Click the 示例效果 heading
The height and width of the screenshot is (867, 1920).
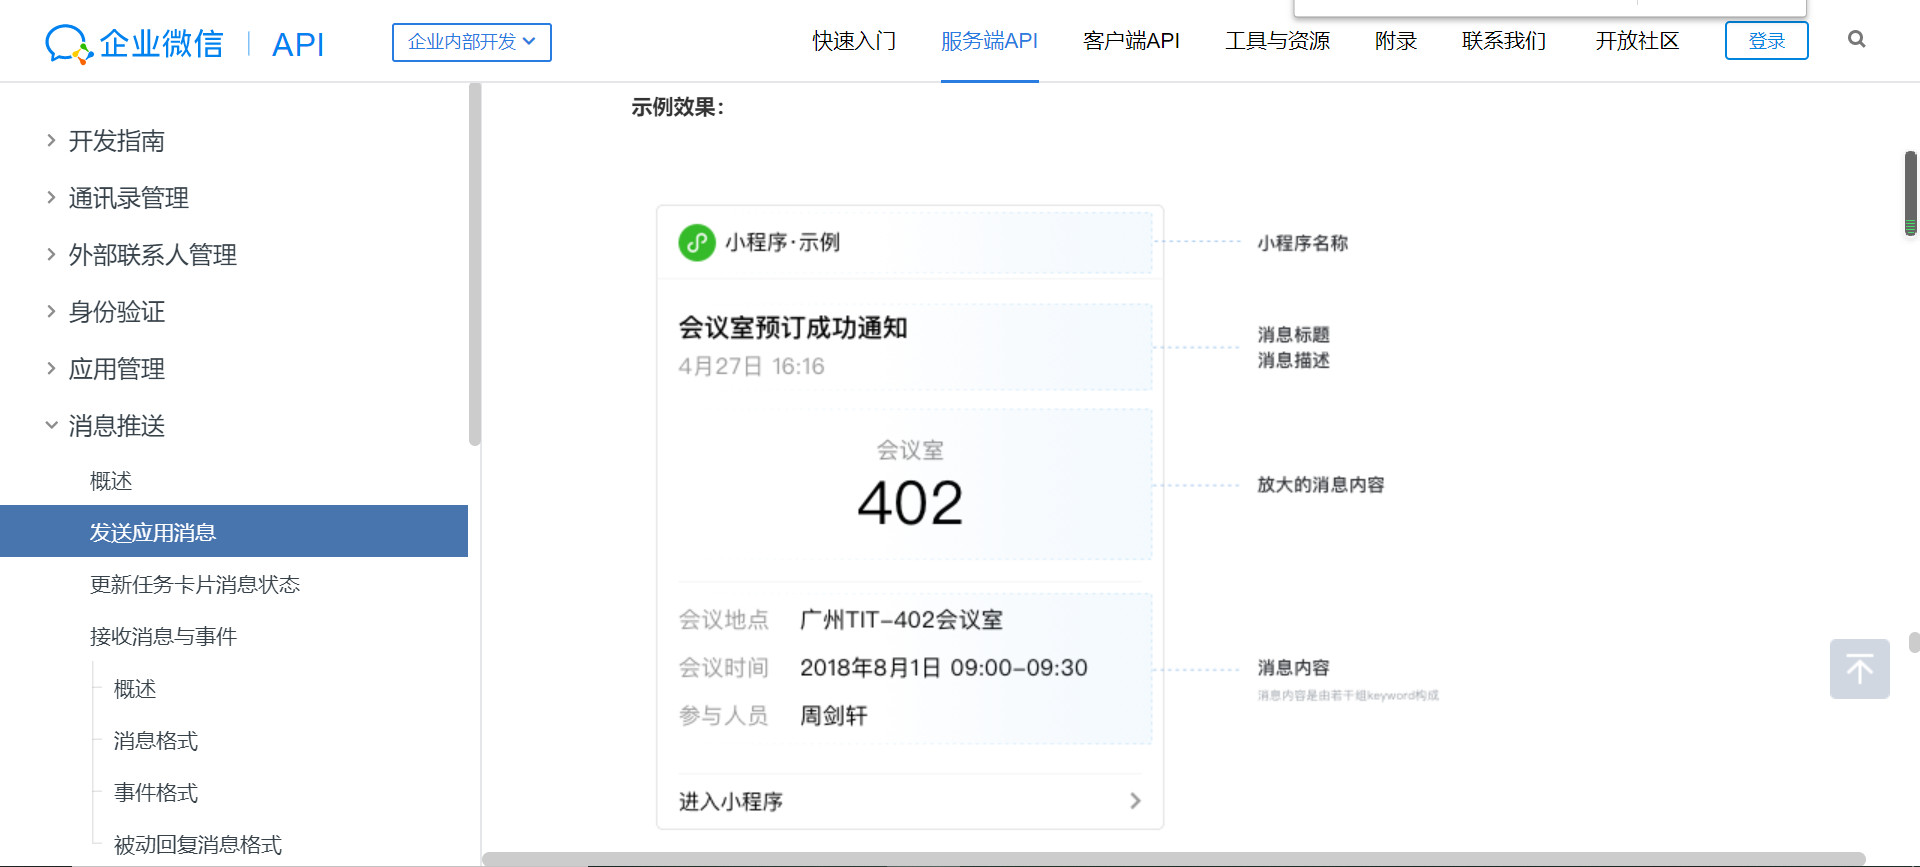pyautogui.click(x=678, y=107)
